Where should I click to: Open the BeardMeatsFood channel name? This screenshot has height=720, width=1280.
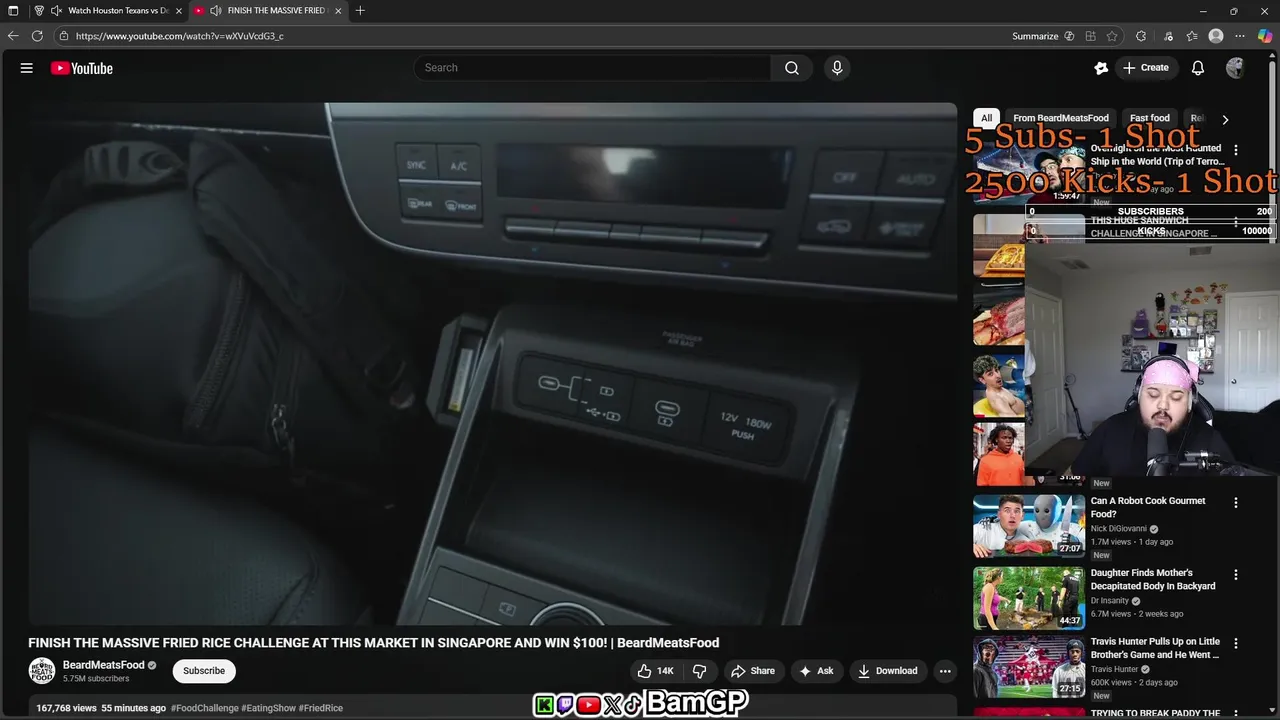coord(104,665)
